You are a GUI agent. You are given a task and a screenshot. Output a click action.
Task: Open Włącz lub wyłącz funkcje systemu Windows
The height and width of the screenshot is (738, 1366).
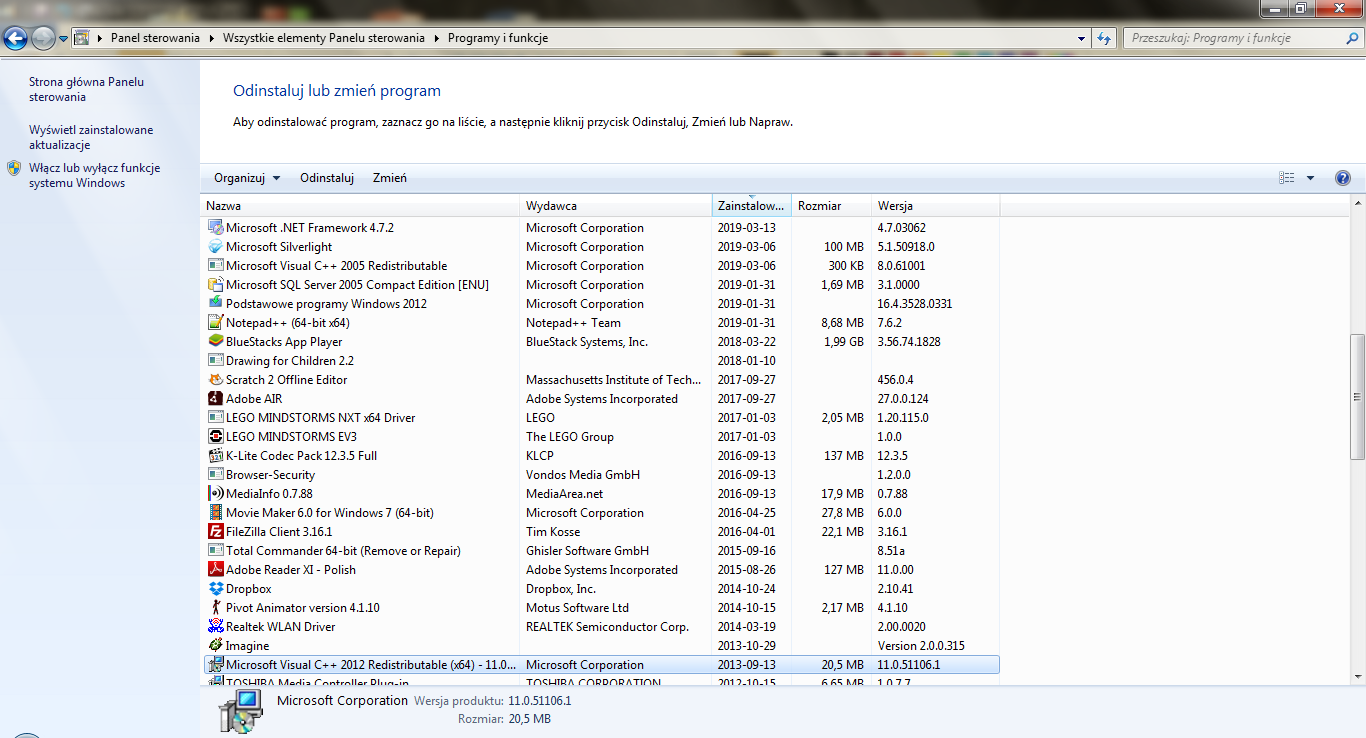[94, 175]
